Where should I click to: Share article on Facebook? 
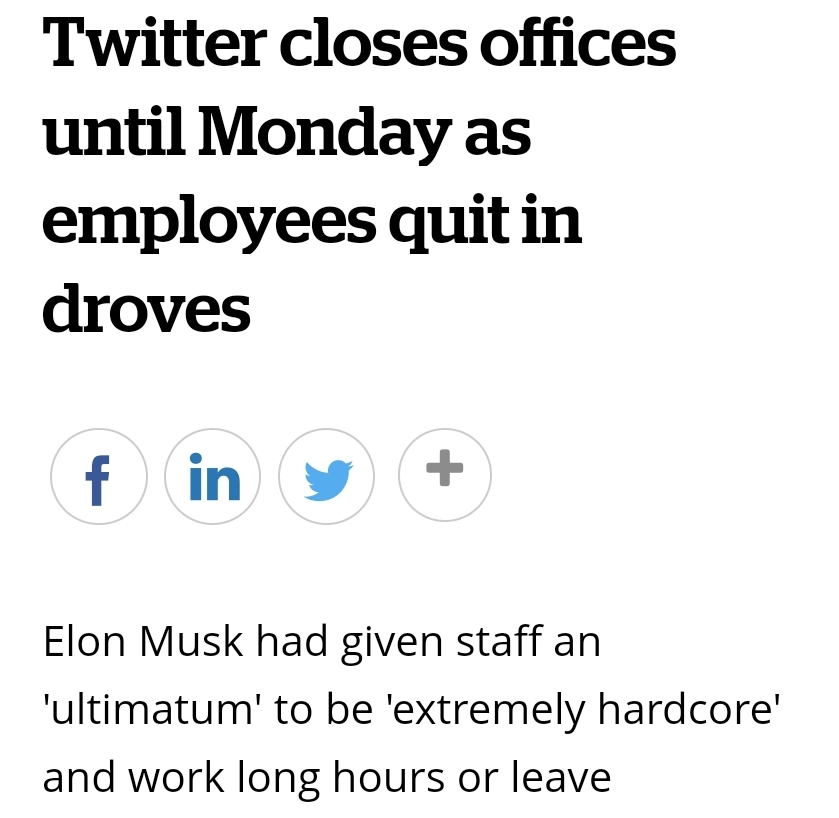[x=98, y=476]
